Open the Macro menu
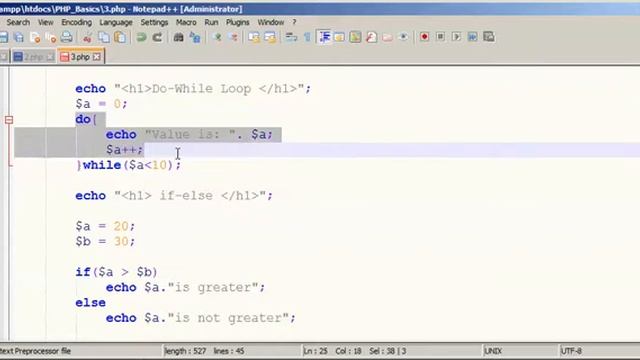The image size is (640, 360). [x=186, y=22]
